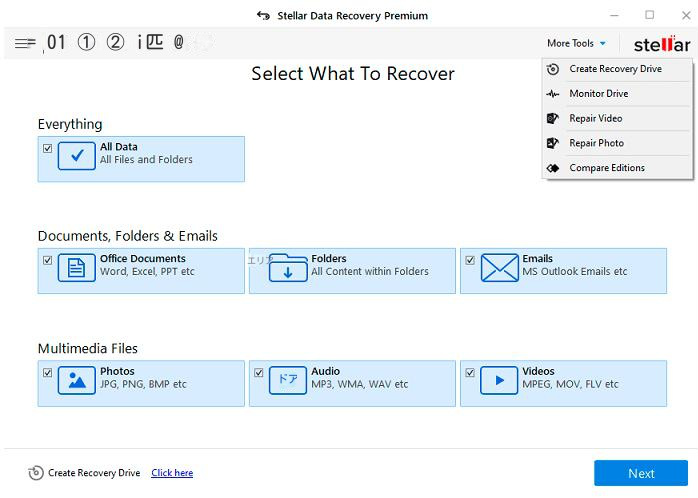The width and height of the screenshot is (698, 498).
Task: Collapse the More Tools dropdown arrow
Action: coord(603,44)
